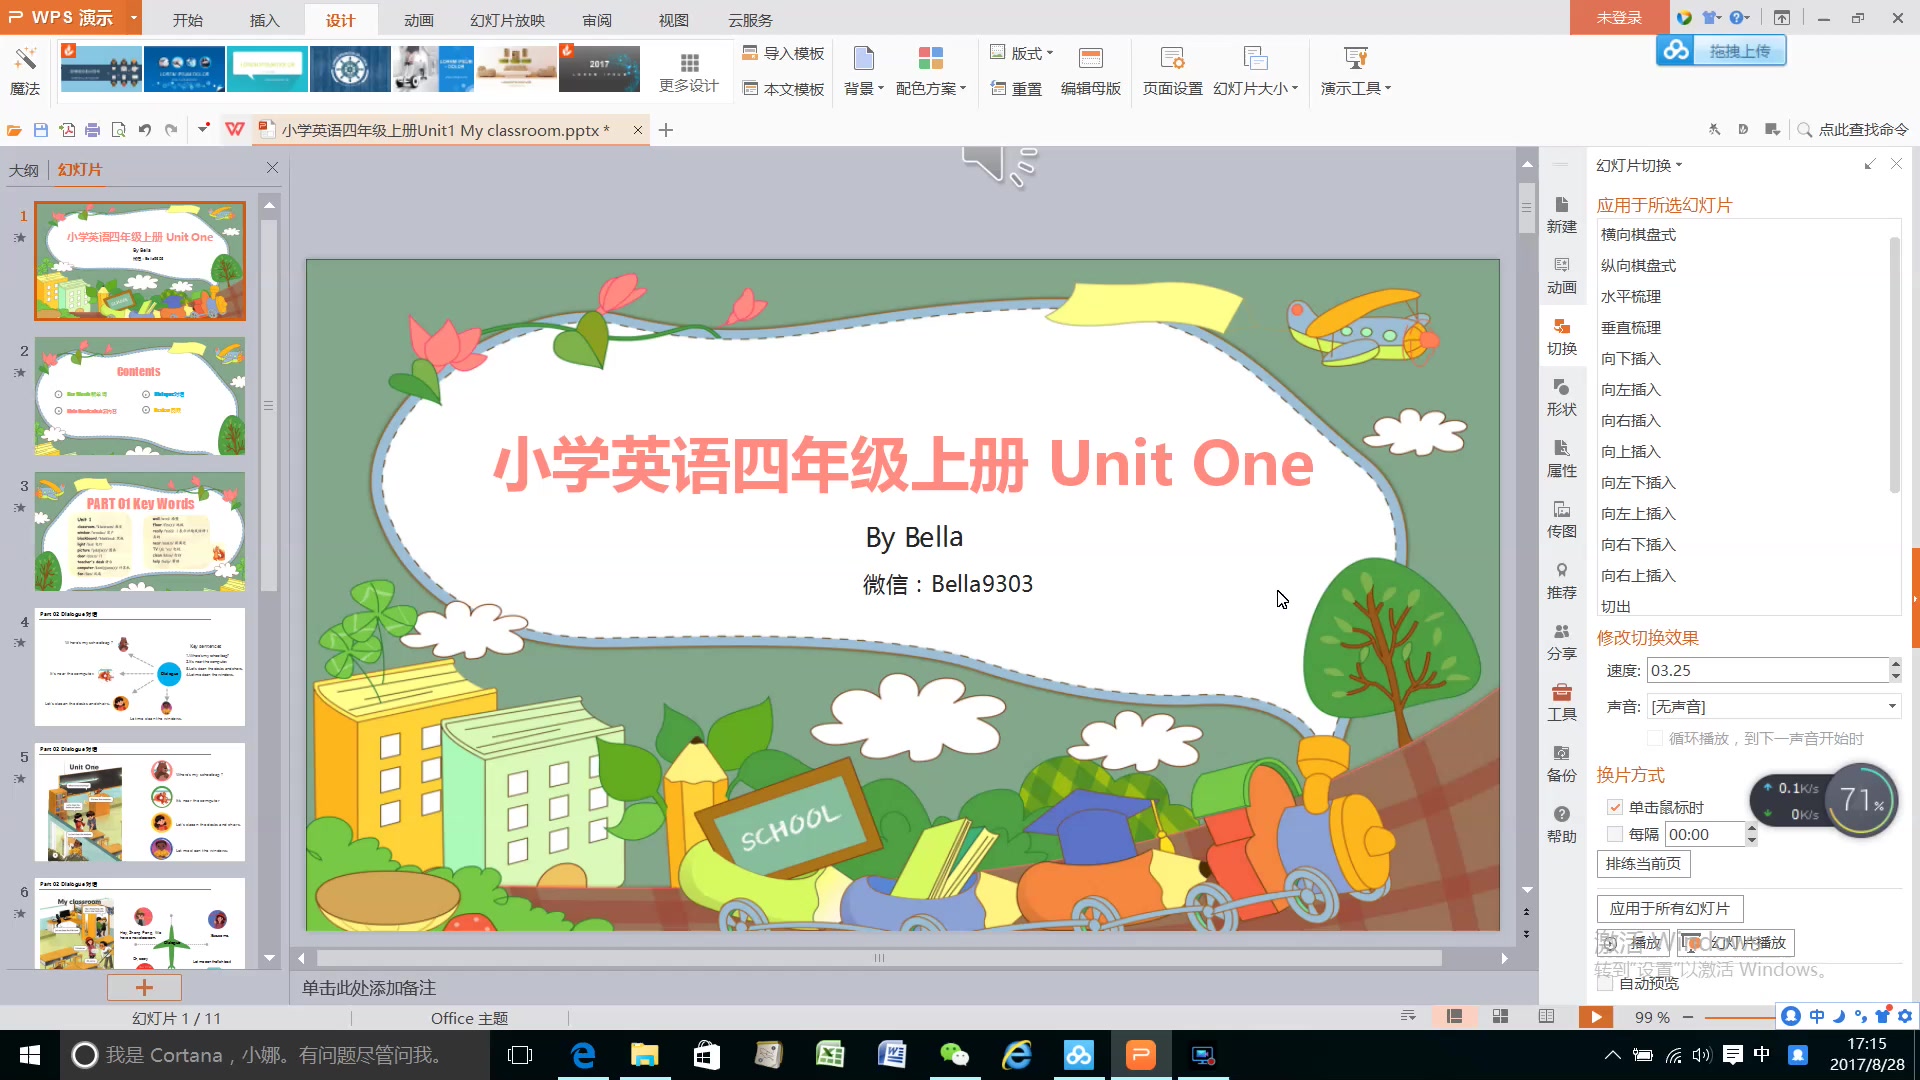1920x1080 pixels.
Task: Open sidebar Shapes (形状) panel
Action: pyautogui.click(x=1561, y=398)
